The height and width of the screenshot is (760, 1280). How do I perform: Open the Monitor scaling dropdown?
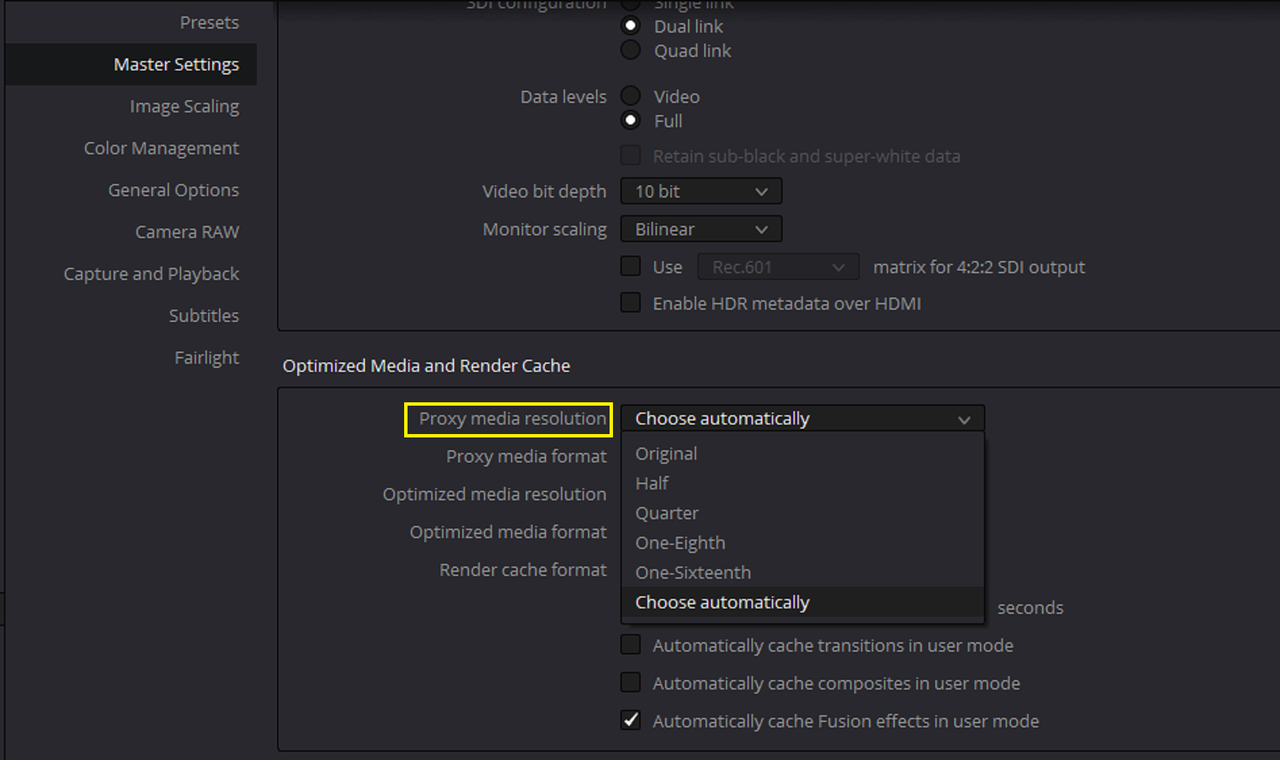(701, 229)
